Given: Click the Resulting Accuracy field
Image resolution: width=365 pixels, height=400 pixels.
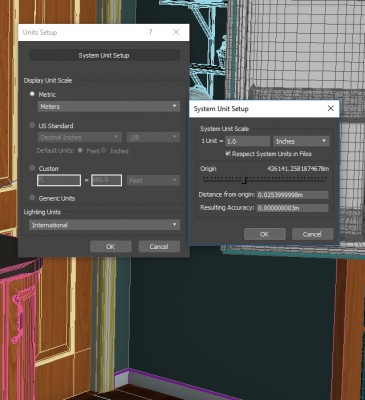Looking at the screenshot, I should (x=292, y=208).
